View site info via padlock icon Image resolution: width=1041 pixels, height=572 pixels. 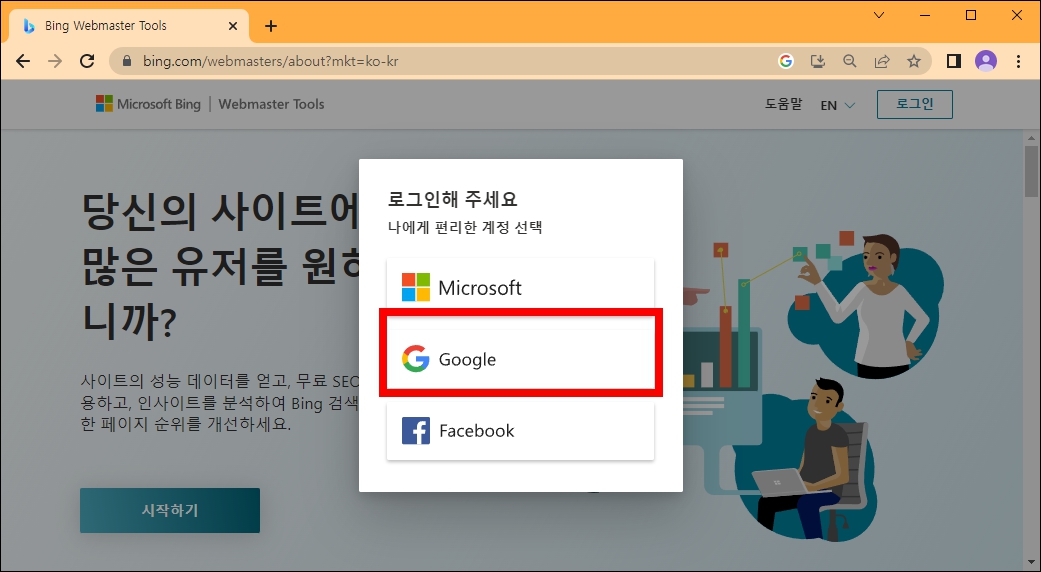pyautogui.click(x=127, y=61)
